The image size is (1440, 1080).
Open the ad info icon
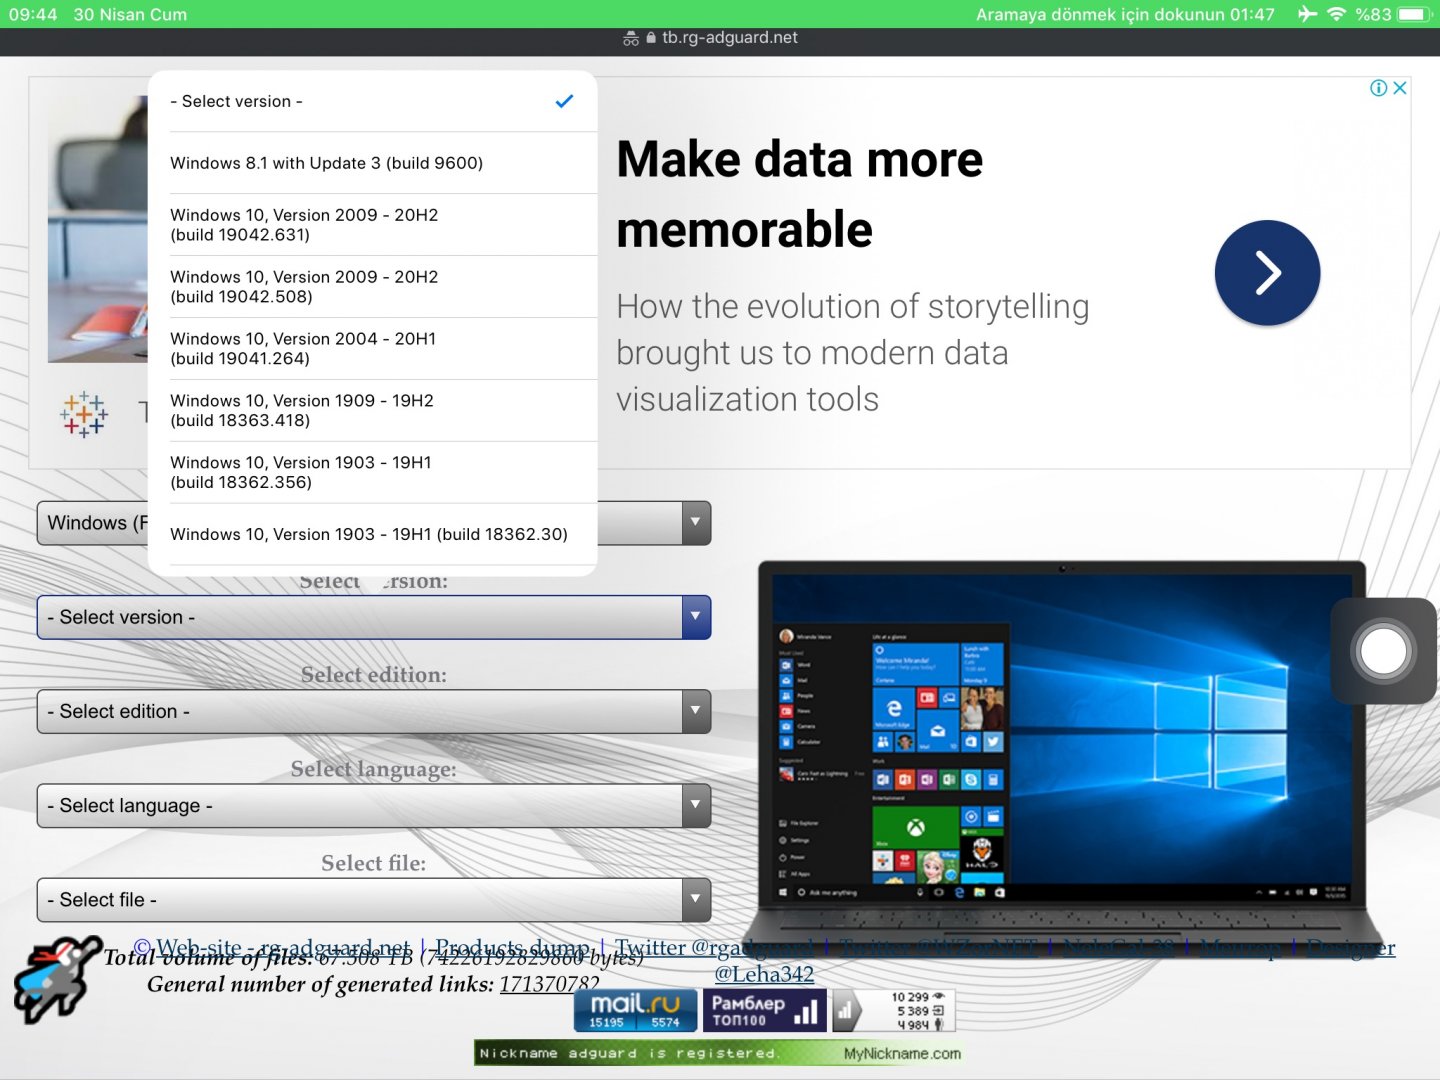[x=1378, y=88]
